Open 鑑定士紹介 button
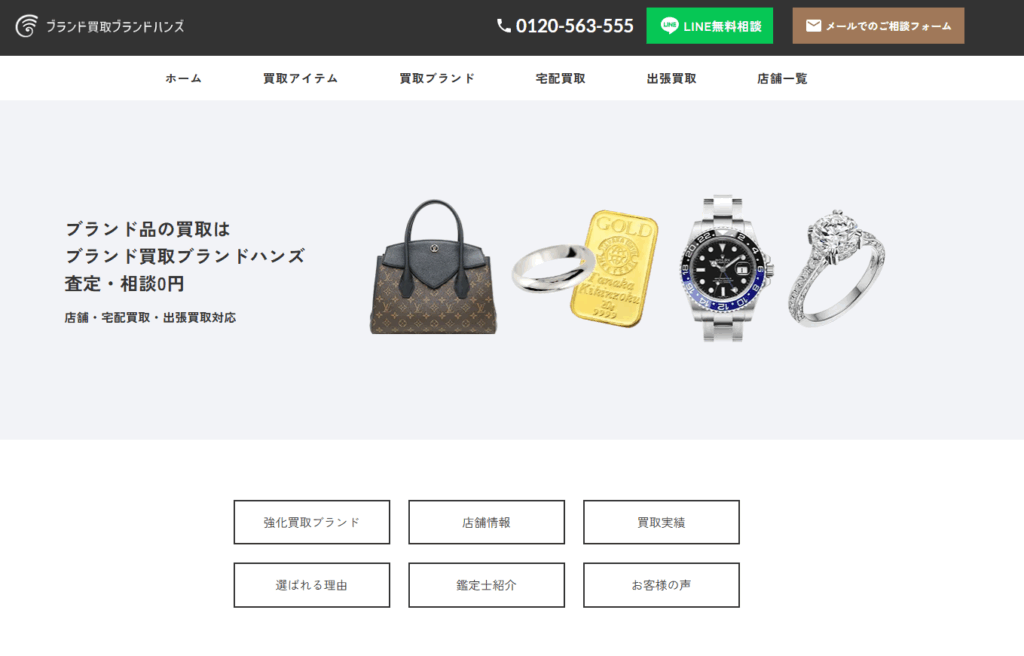 point(487,585)
